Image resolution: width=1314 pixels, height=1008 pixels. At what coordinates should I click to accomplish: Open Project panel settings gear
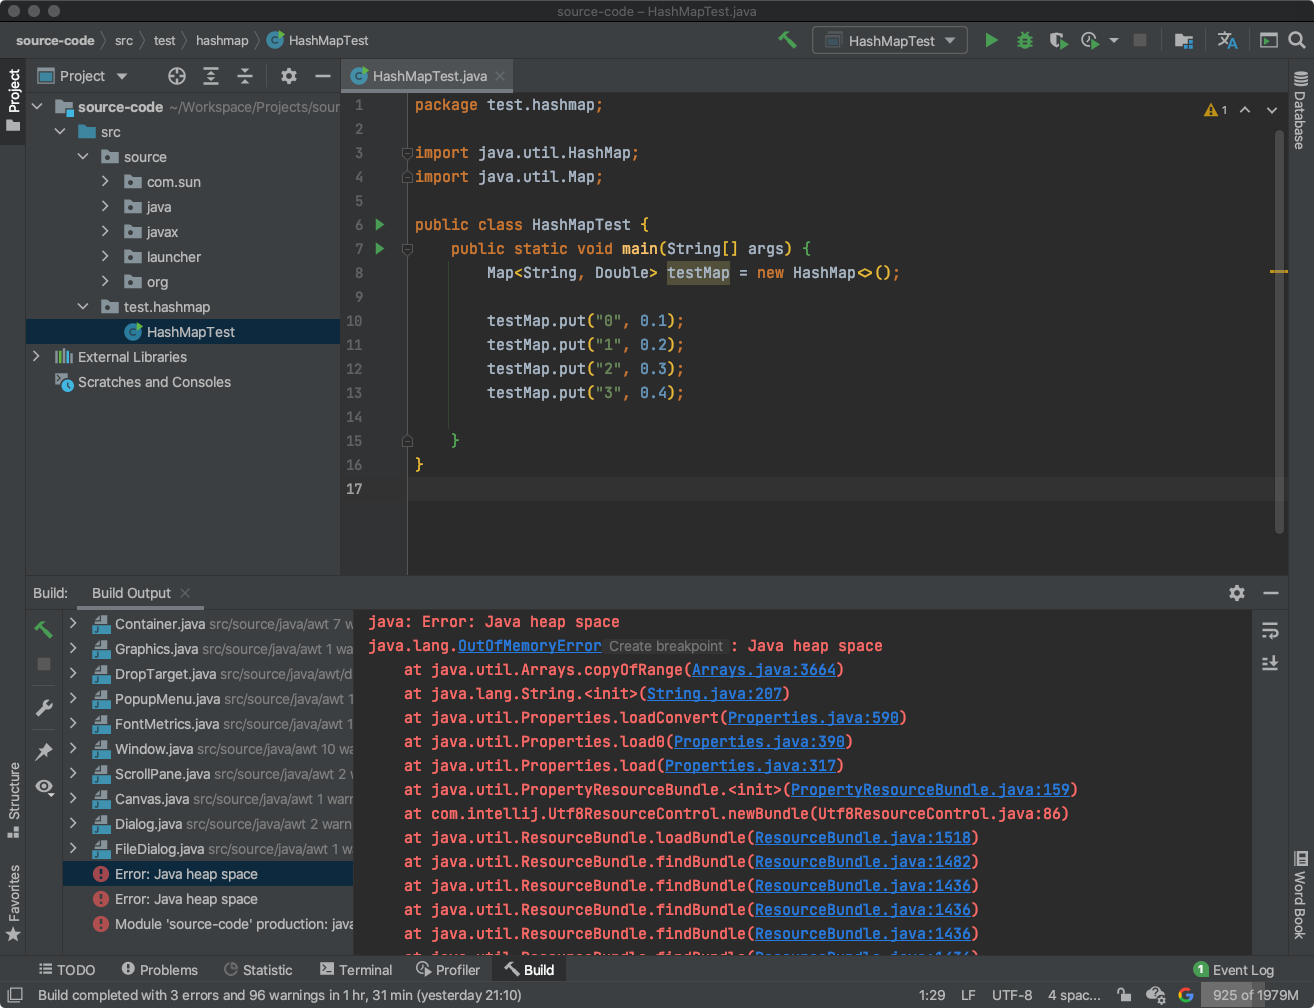point(289,76)
